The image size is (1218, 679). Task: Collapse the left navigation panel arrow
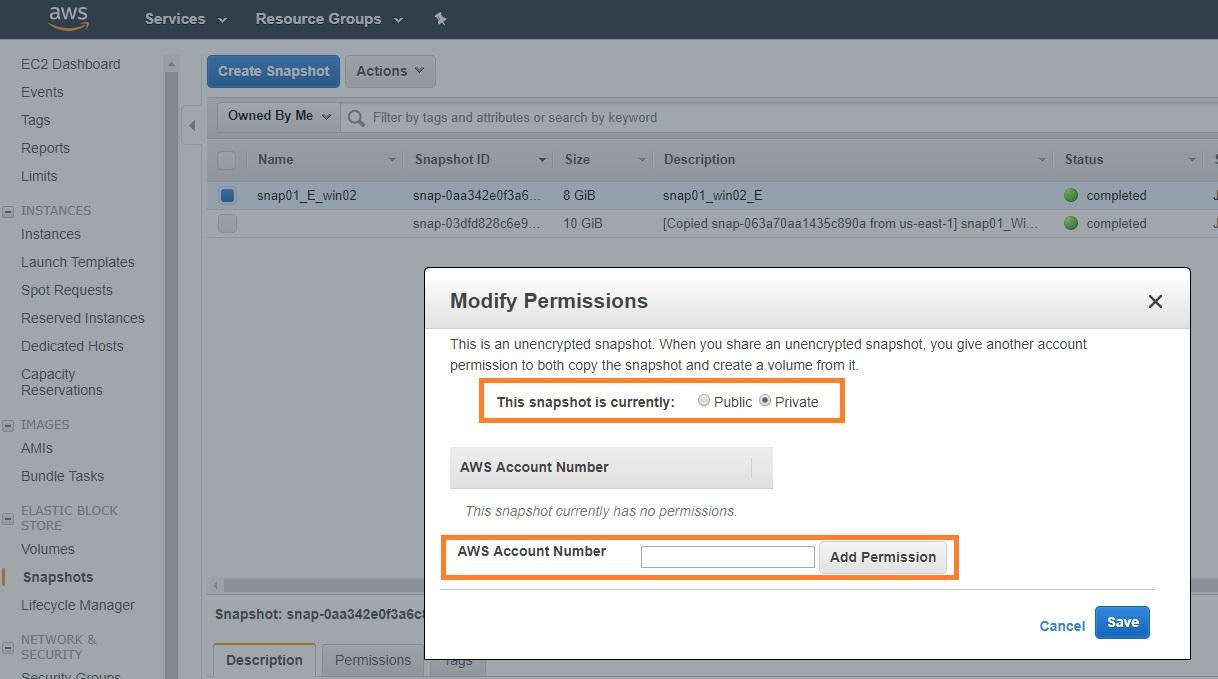(192, 125)
